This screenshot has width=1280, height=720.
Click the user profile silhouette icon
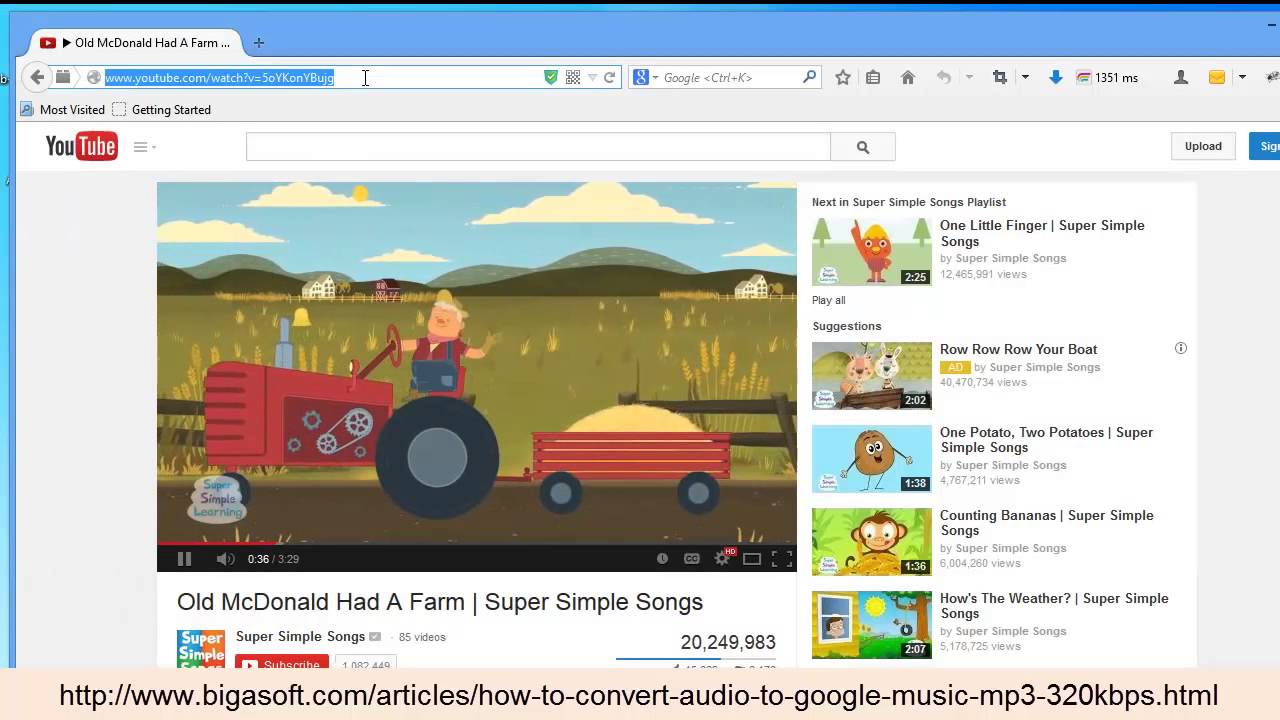tap(1181, 77)
